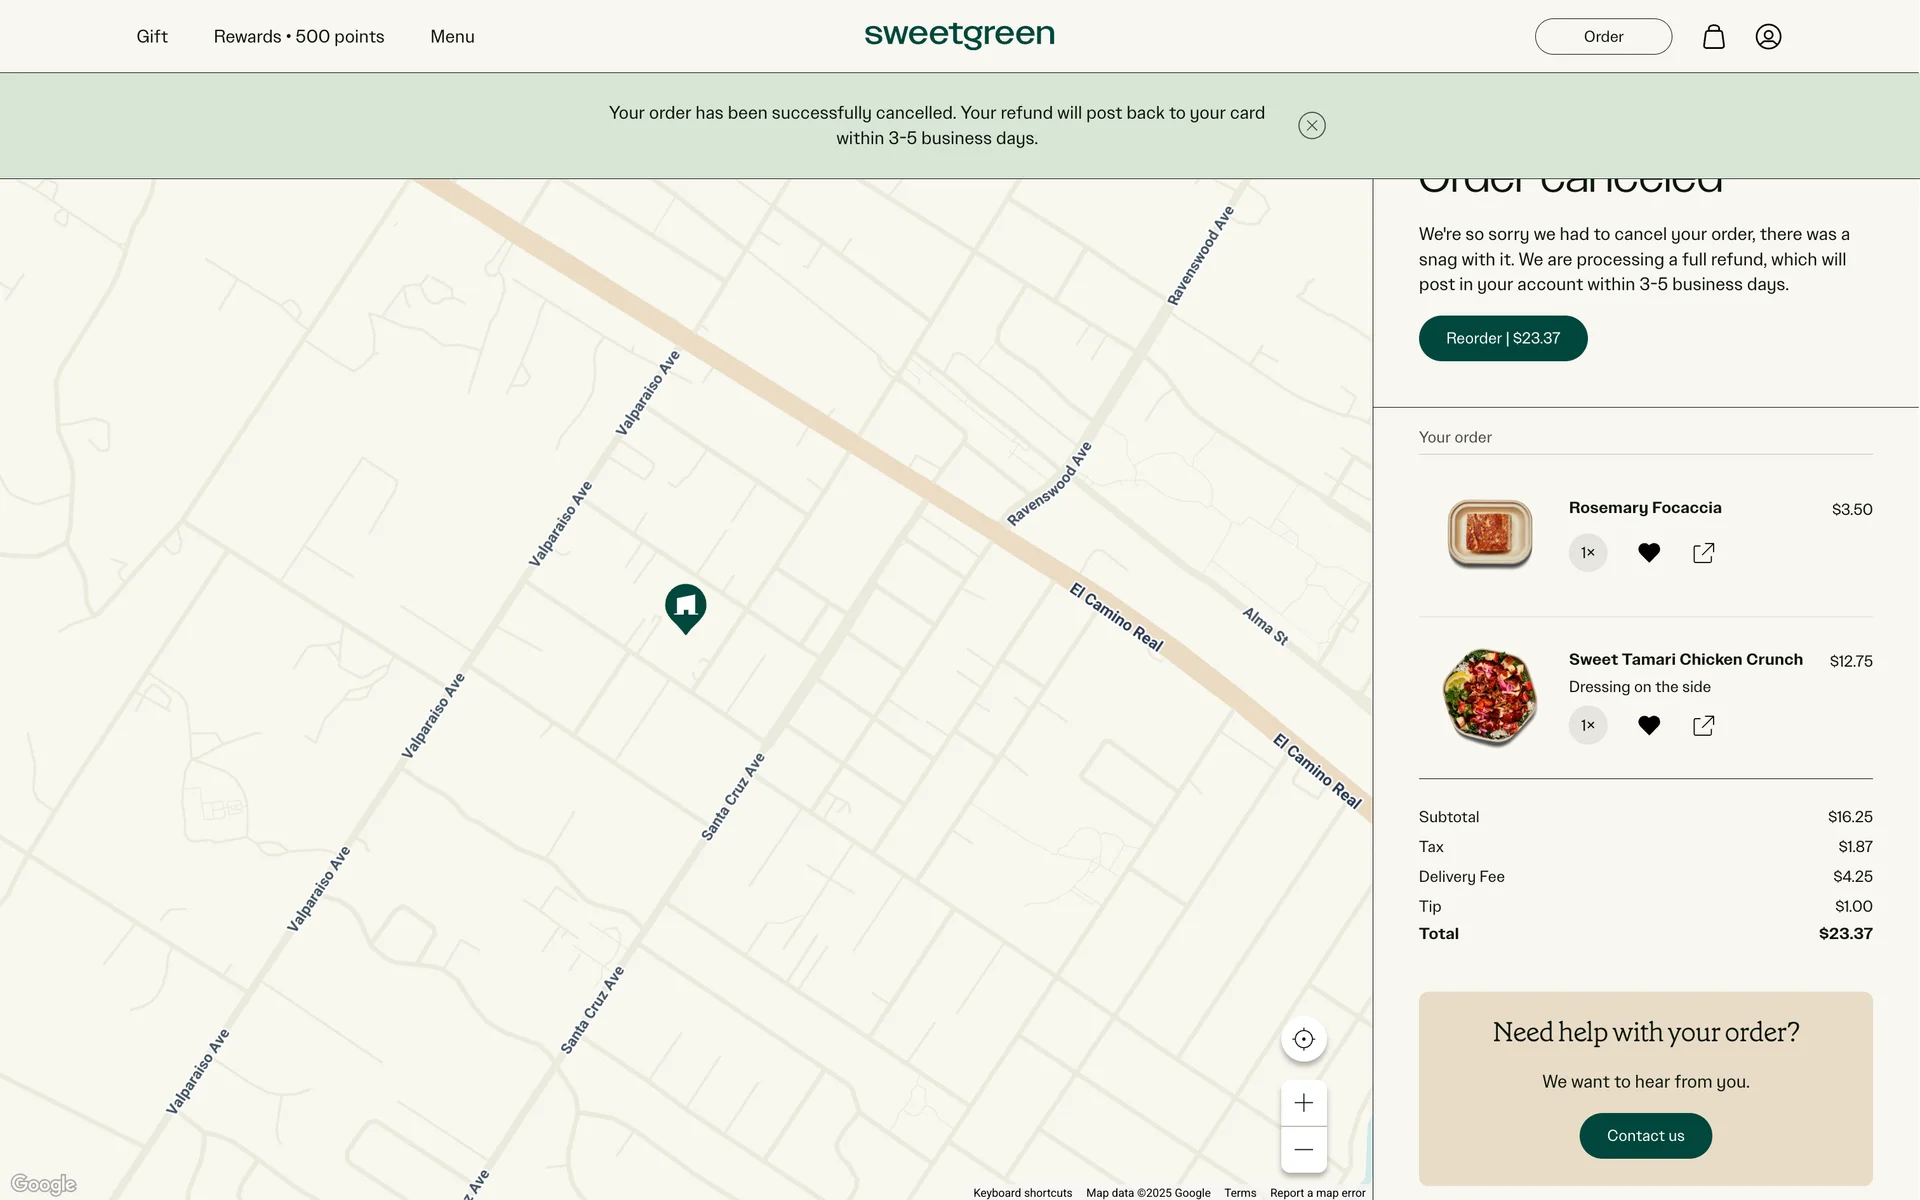This screenshot has height=1200, width=1920.
Task: Open the shopping bag icon
Action: [x=1713, y=37]
